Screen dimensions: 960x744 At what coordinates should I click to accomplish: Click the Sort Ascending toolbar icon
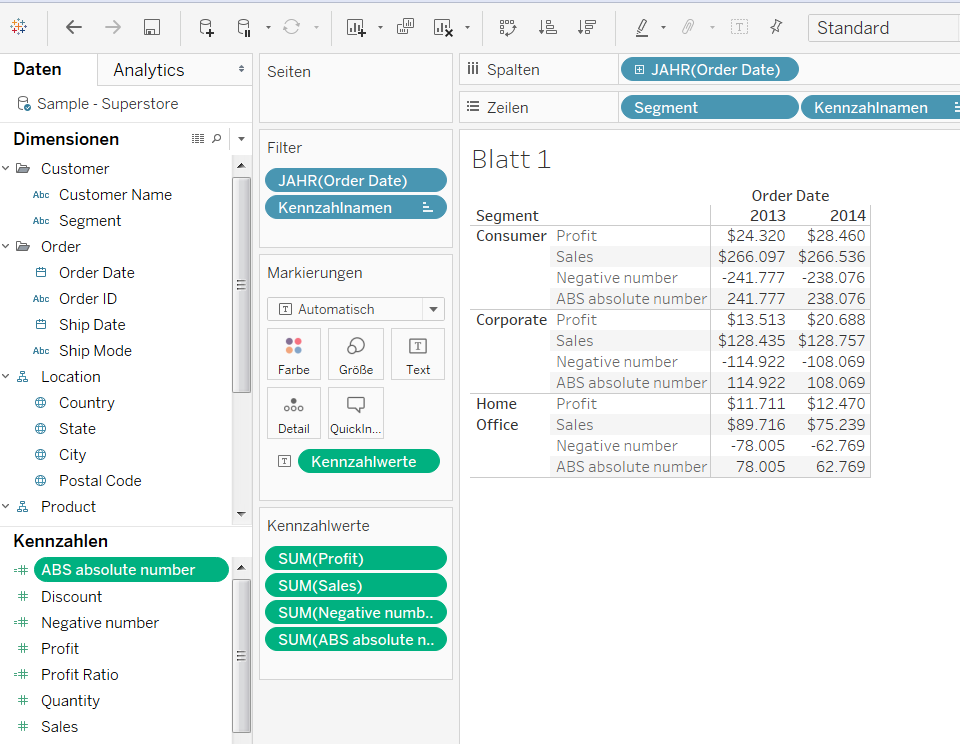(547, 27)
